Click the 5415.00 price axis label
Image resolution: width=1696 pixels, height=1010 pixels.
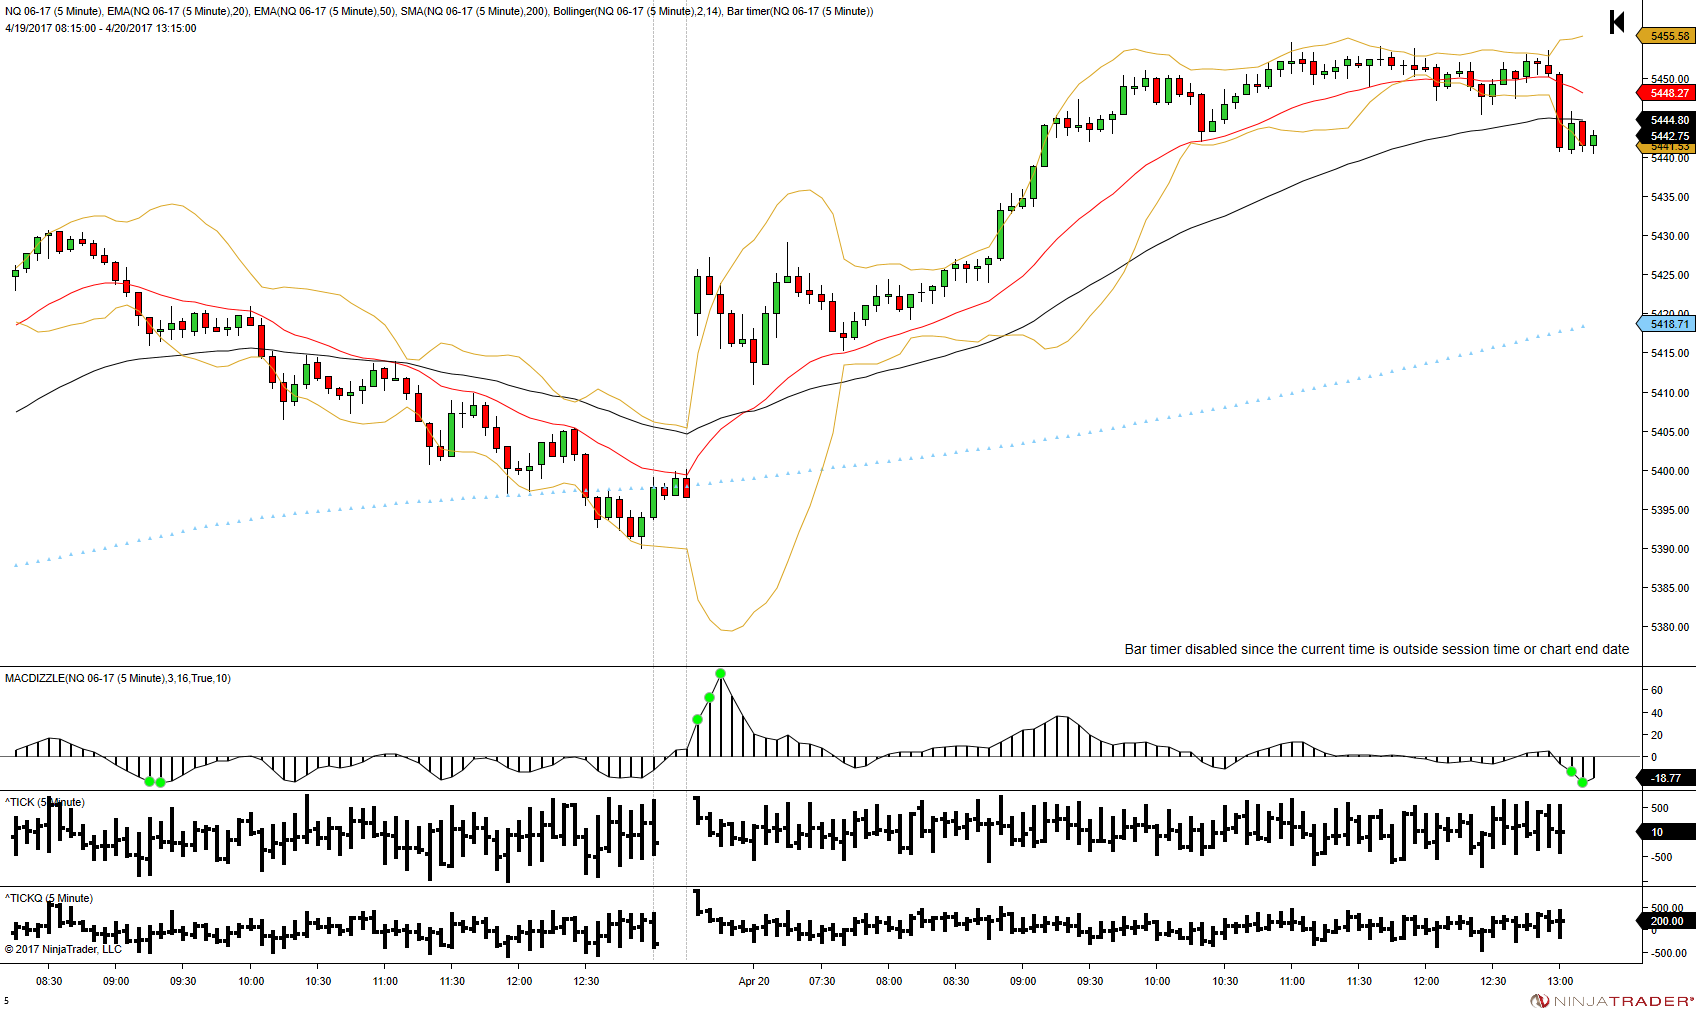point(1670,353)
